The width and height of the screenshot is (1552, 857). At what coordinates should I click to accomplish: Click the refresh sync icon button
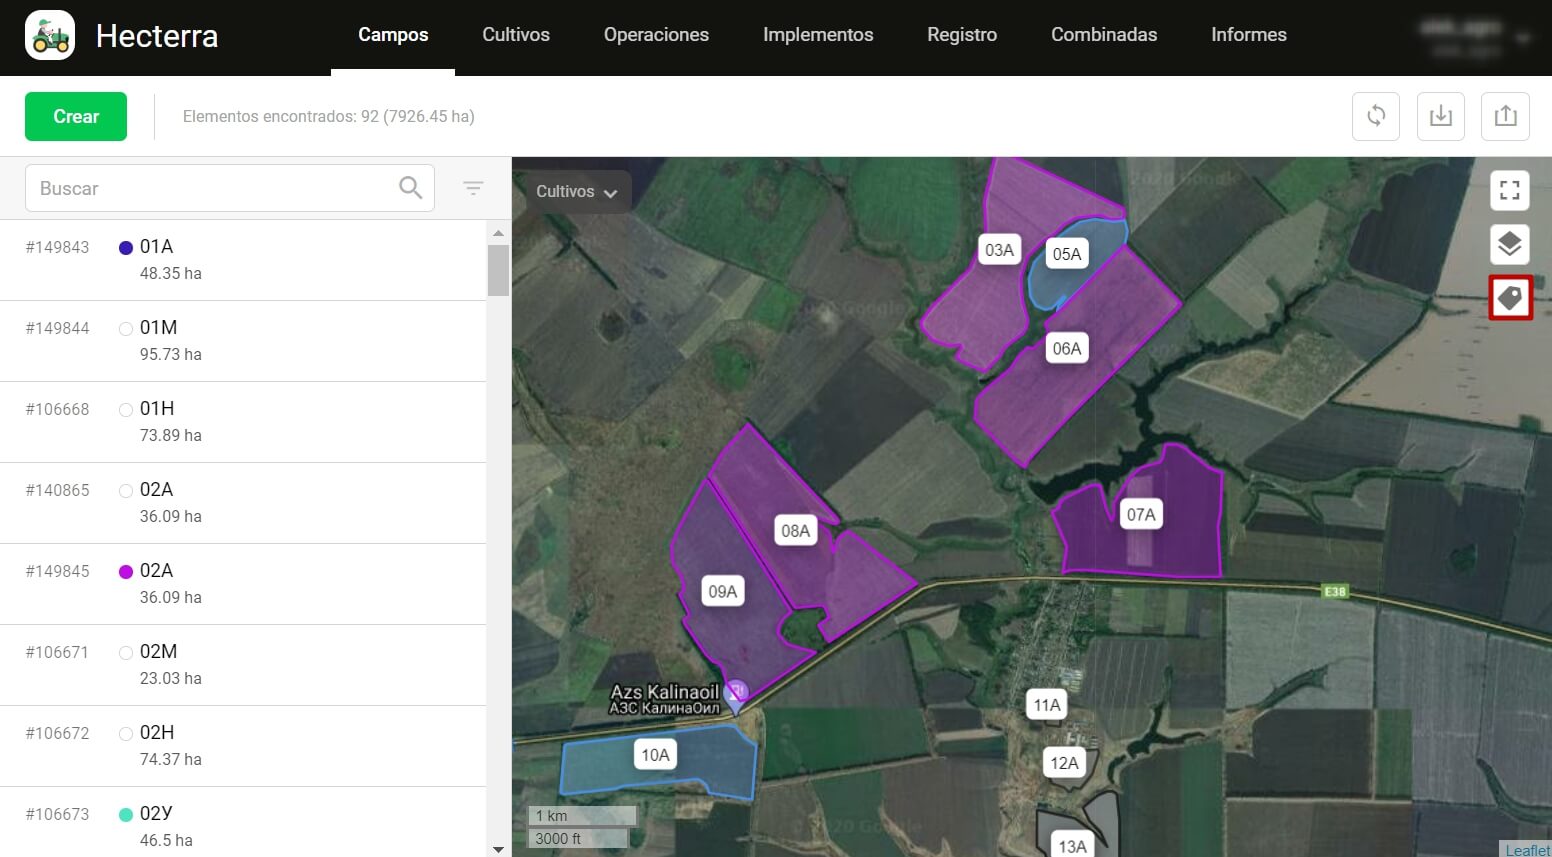1376,116
